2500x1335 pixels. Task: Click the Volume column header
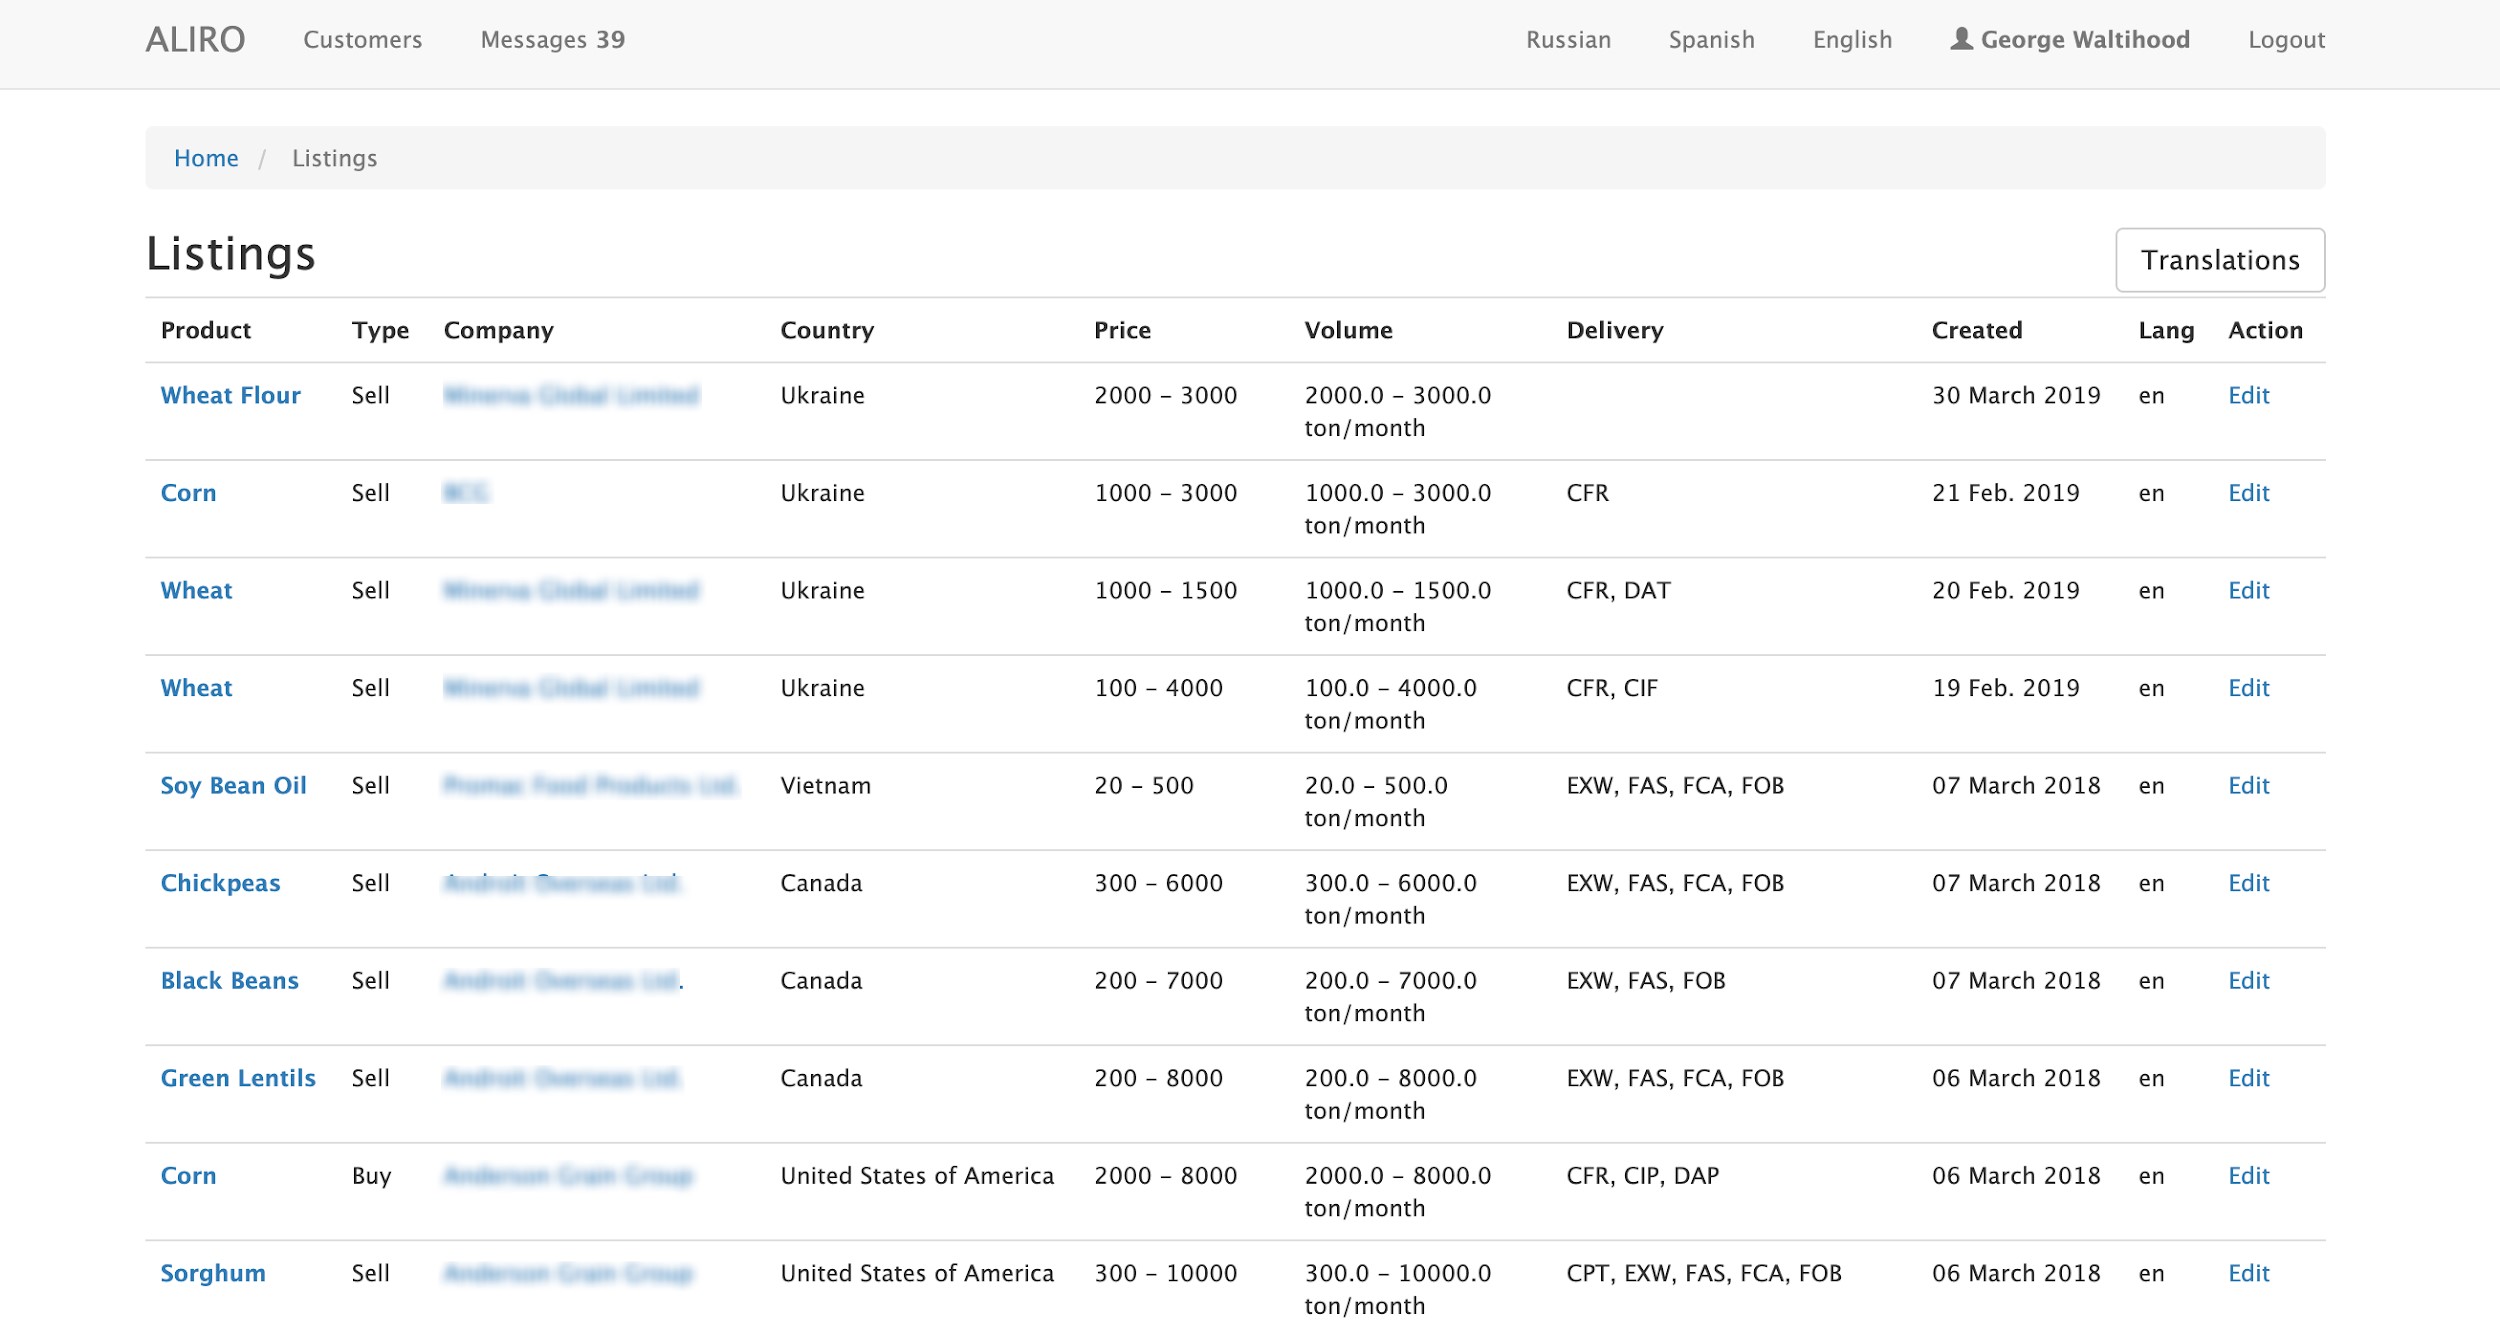pyautogui.click(x=1348, y=330)
